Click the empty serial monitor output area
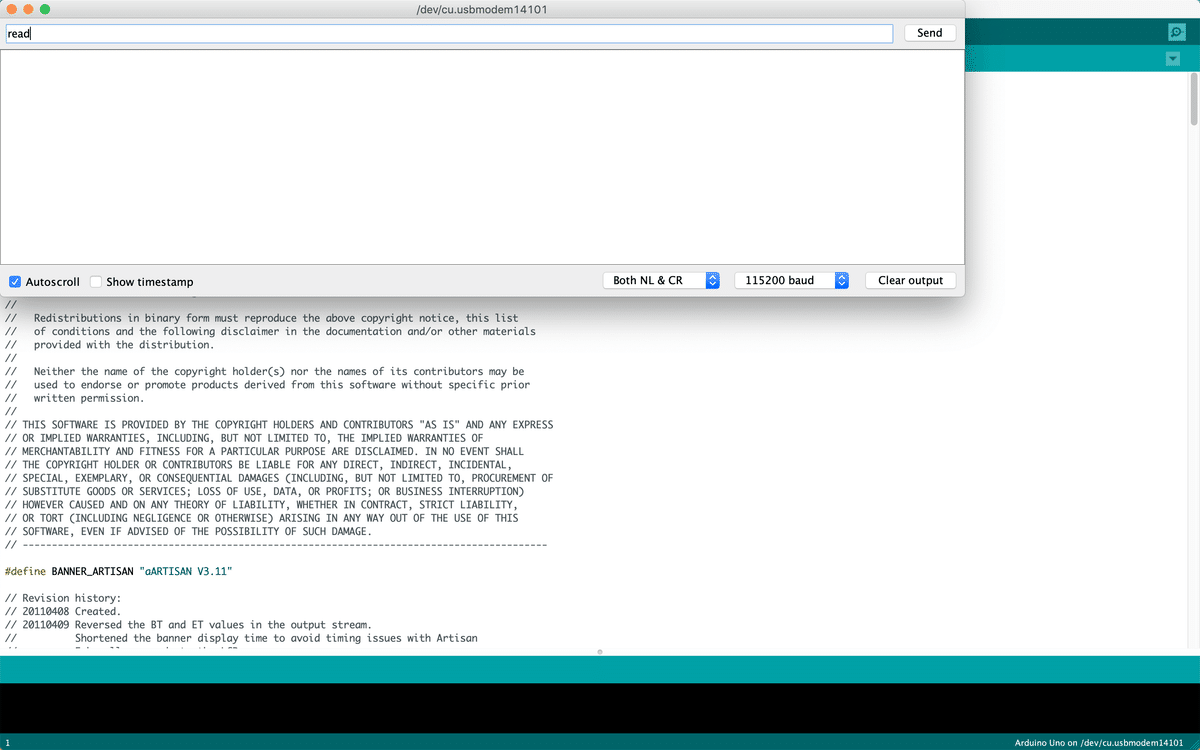Screen dimensions: 1200x750 482,157
